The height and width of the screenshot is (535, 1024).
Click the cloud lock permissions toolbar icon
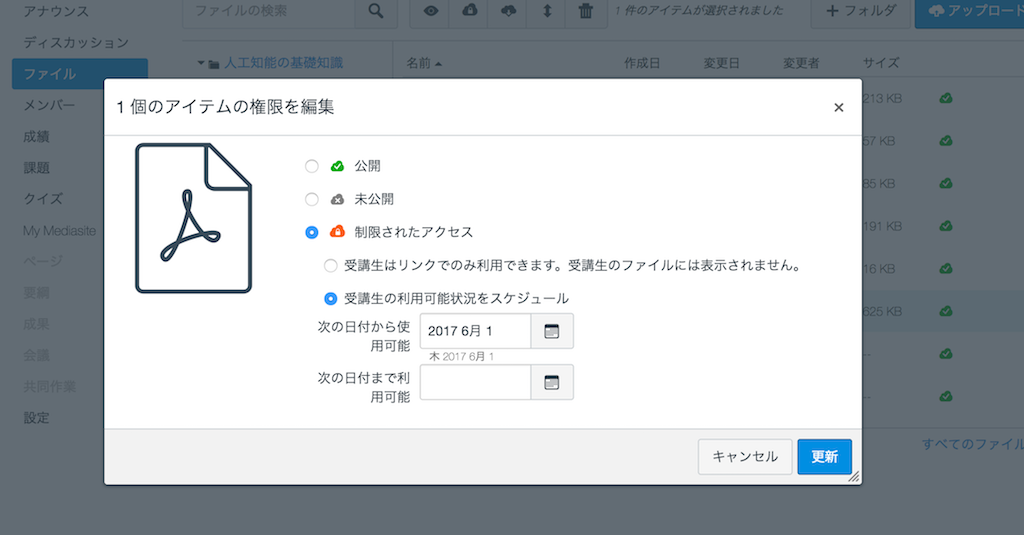point(470,10)
